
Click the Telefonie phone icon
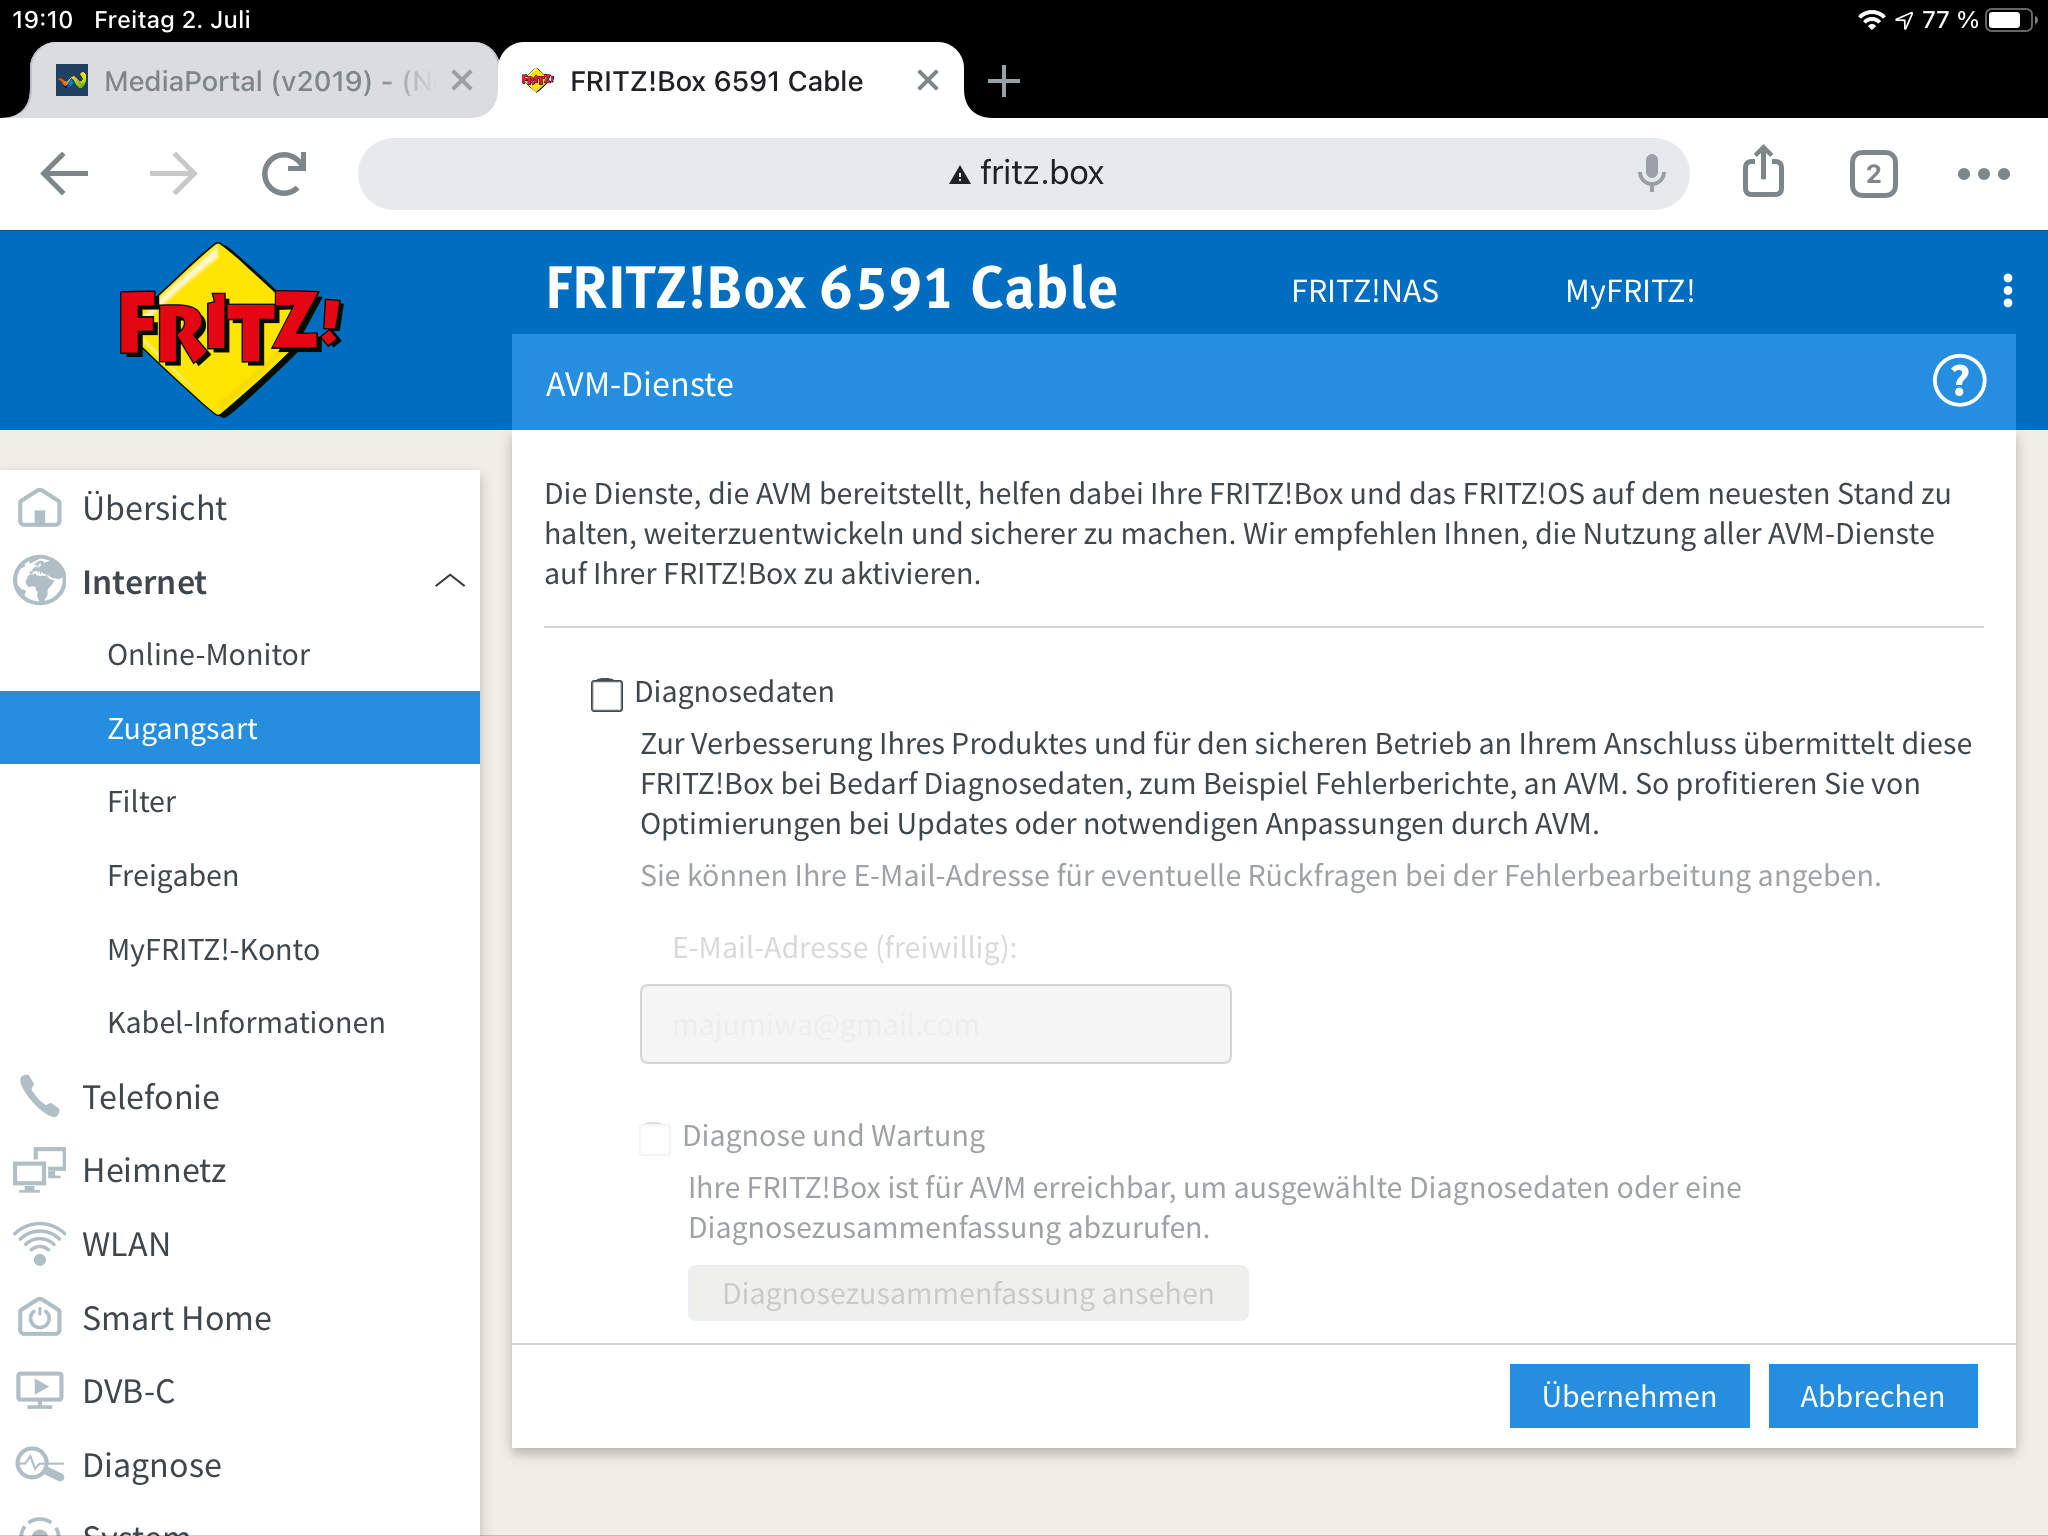point(40,1096)
